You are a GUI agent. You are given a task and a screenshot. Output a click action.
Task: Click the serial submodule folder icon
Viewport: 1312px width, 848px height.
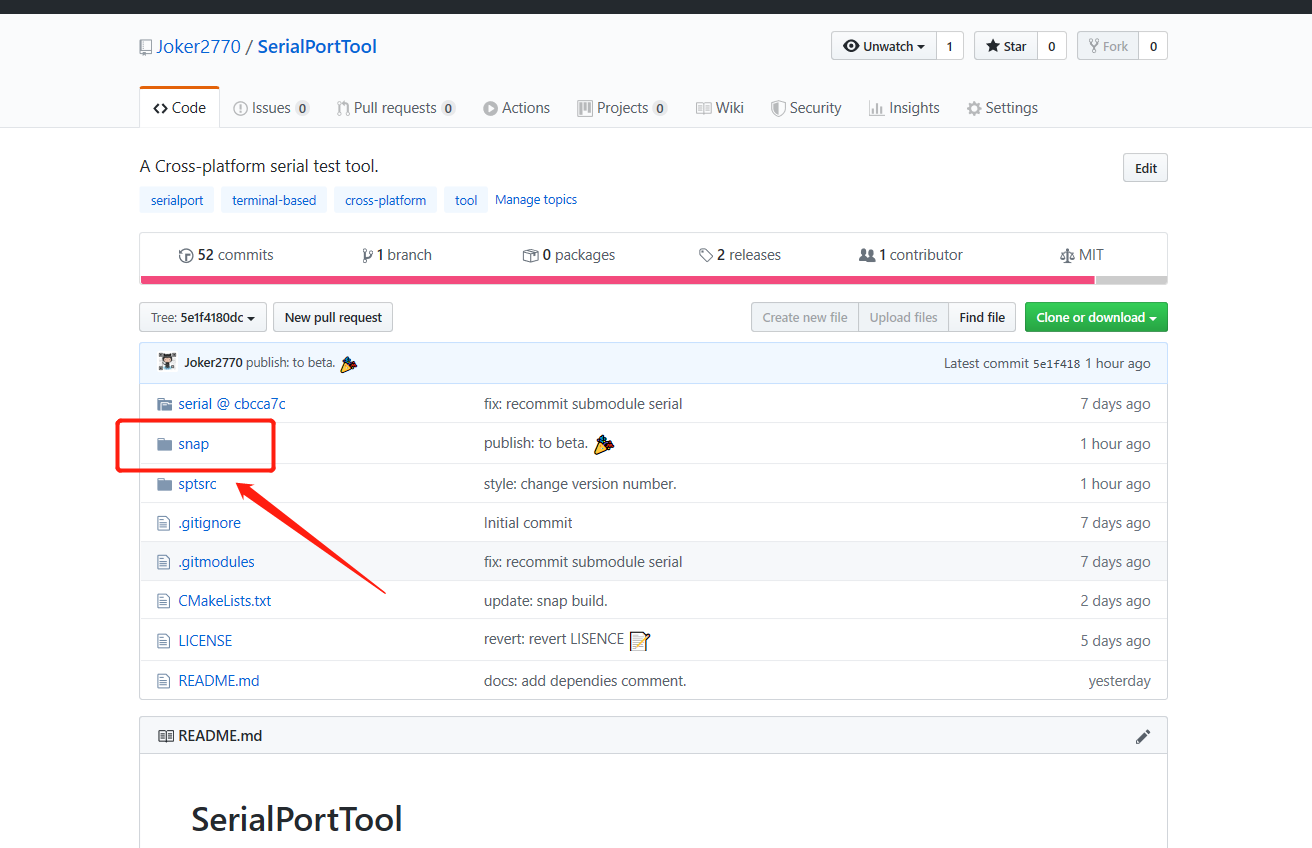(164, 404)
